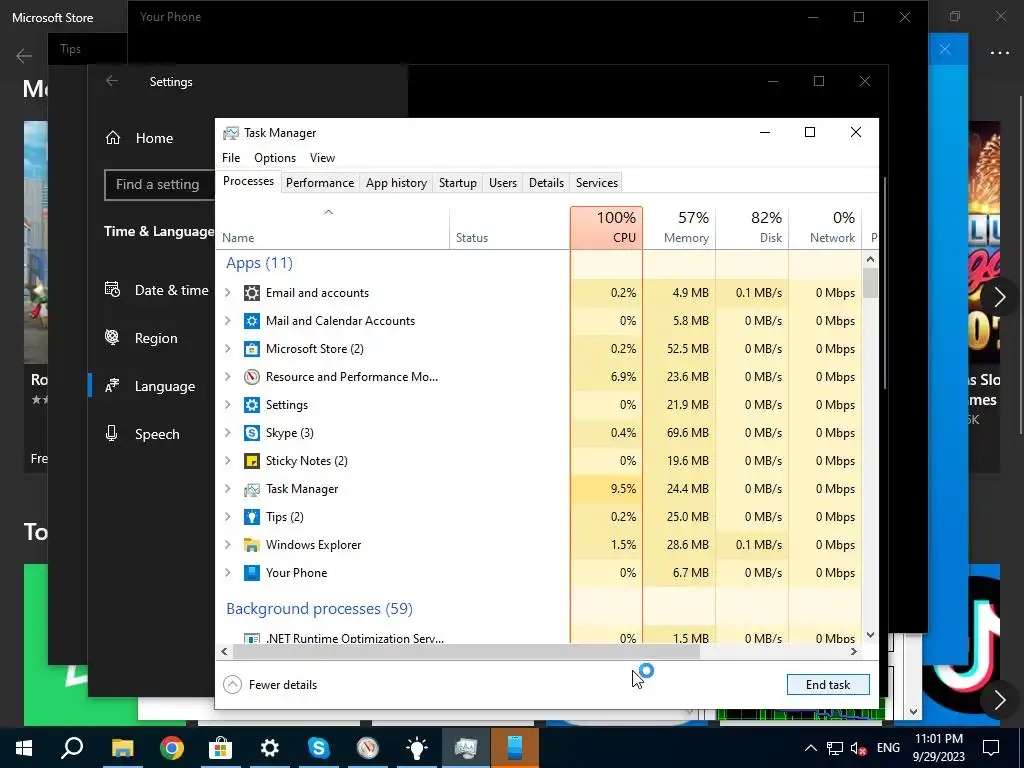Viewport: 1024px width, 768px height.
Task: Click Settings Home icon in sidebar
Action: coord(113,138)
